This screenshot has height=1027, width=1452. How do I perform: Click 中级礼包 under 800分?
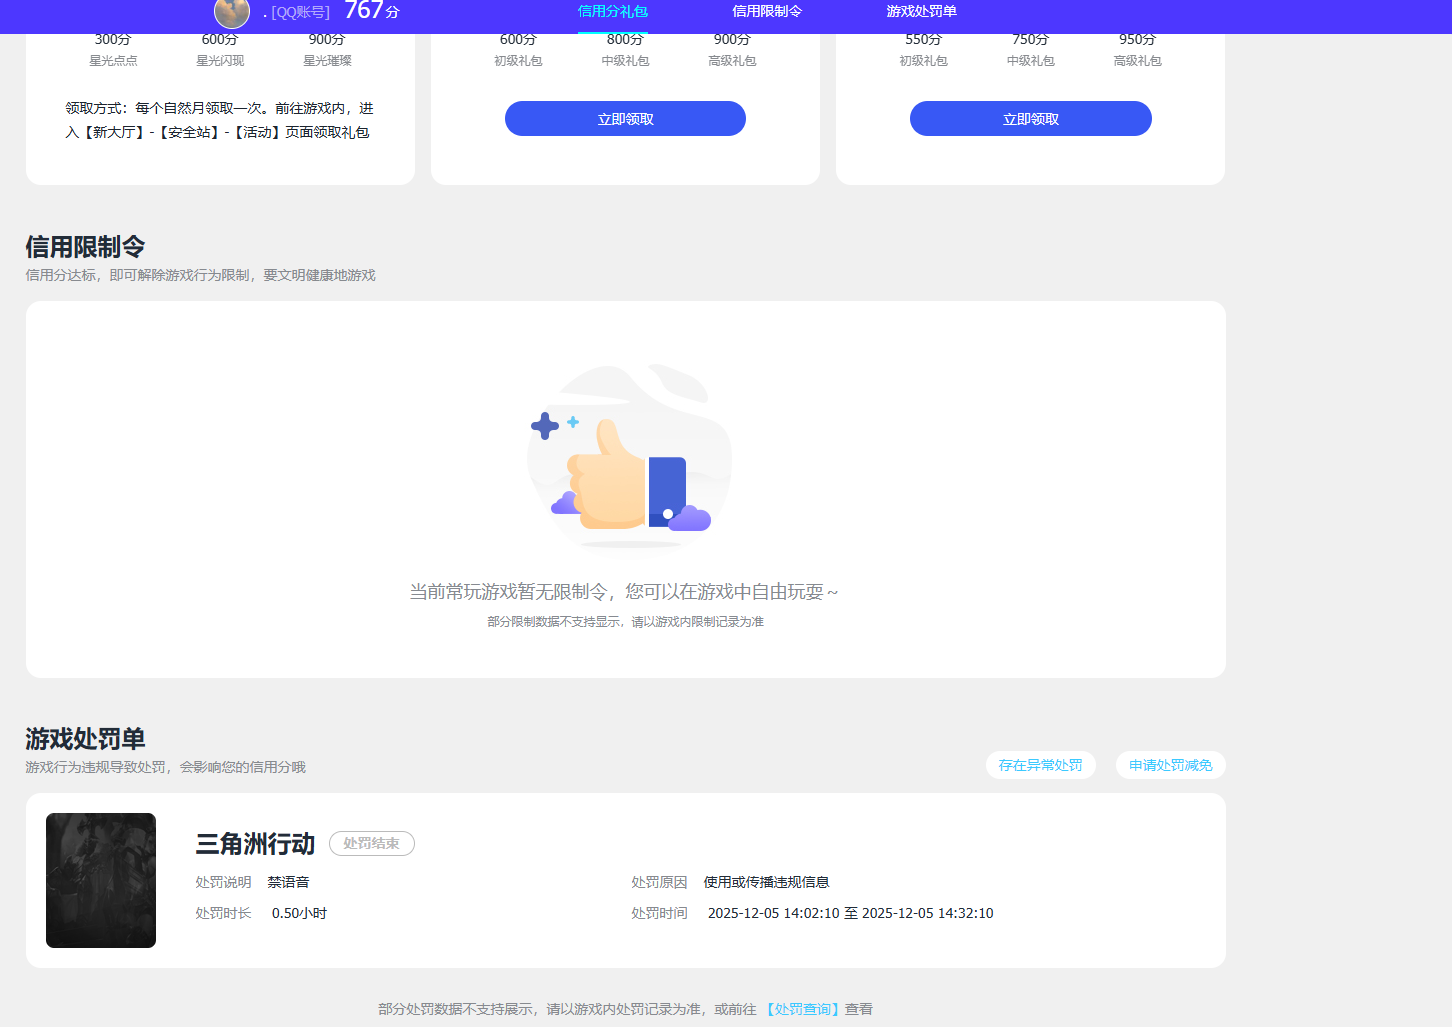coord(625,61)
